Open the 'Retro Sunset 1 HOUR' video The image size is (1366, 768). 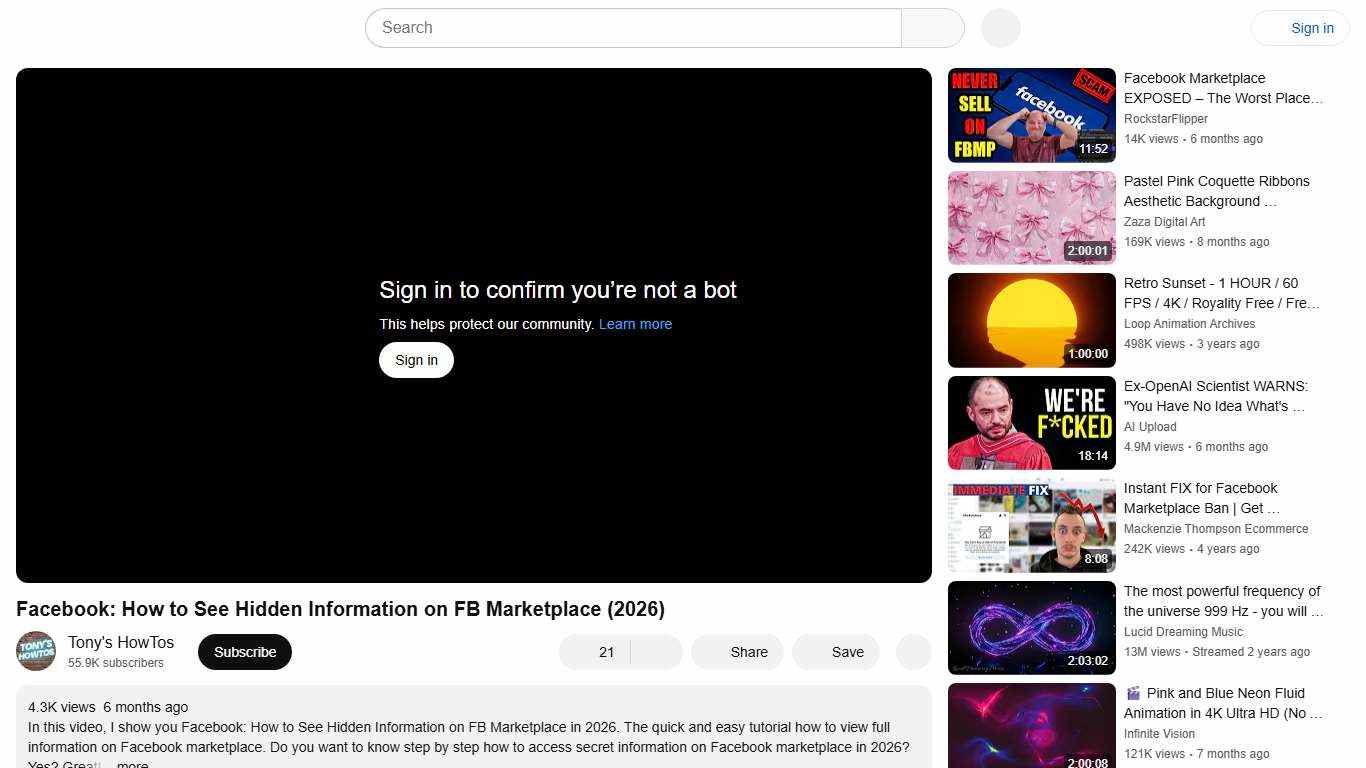tap(1031, 320)
